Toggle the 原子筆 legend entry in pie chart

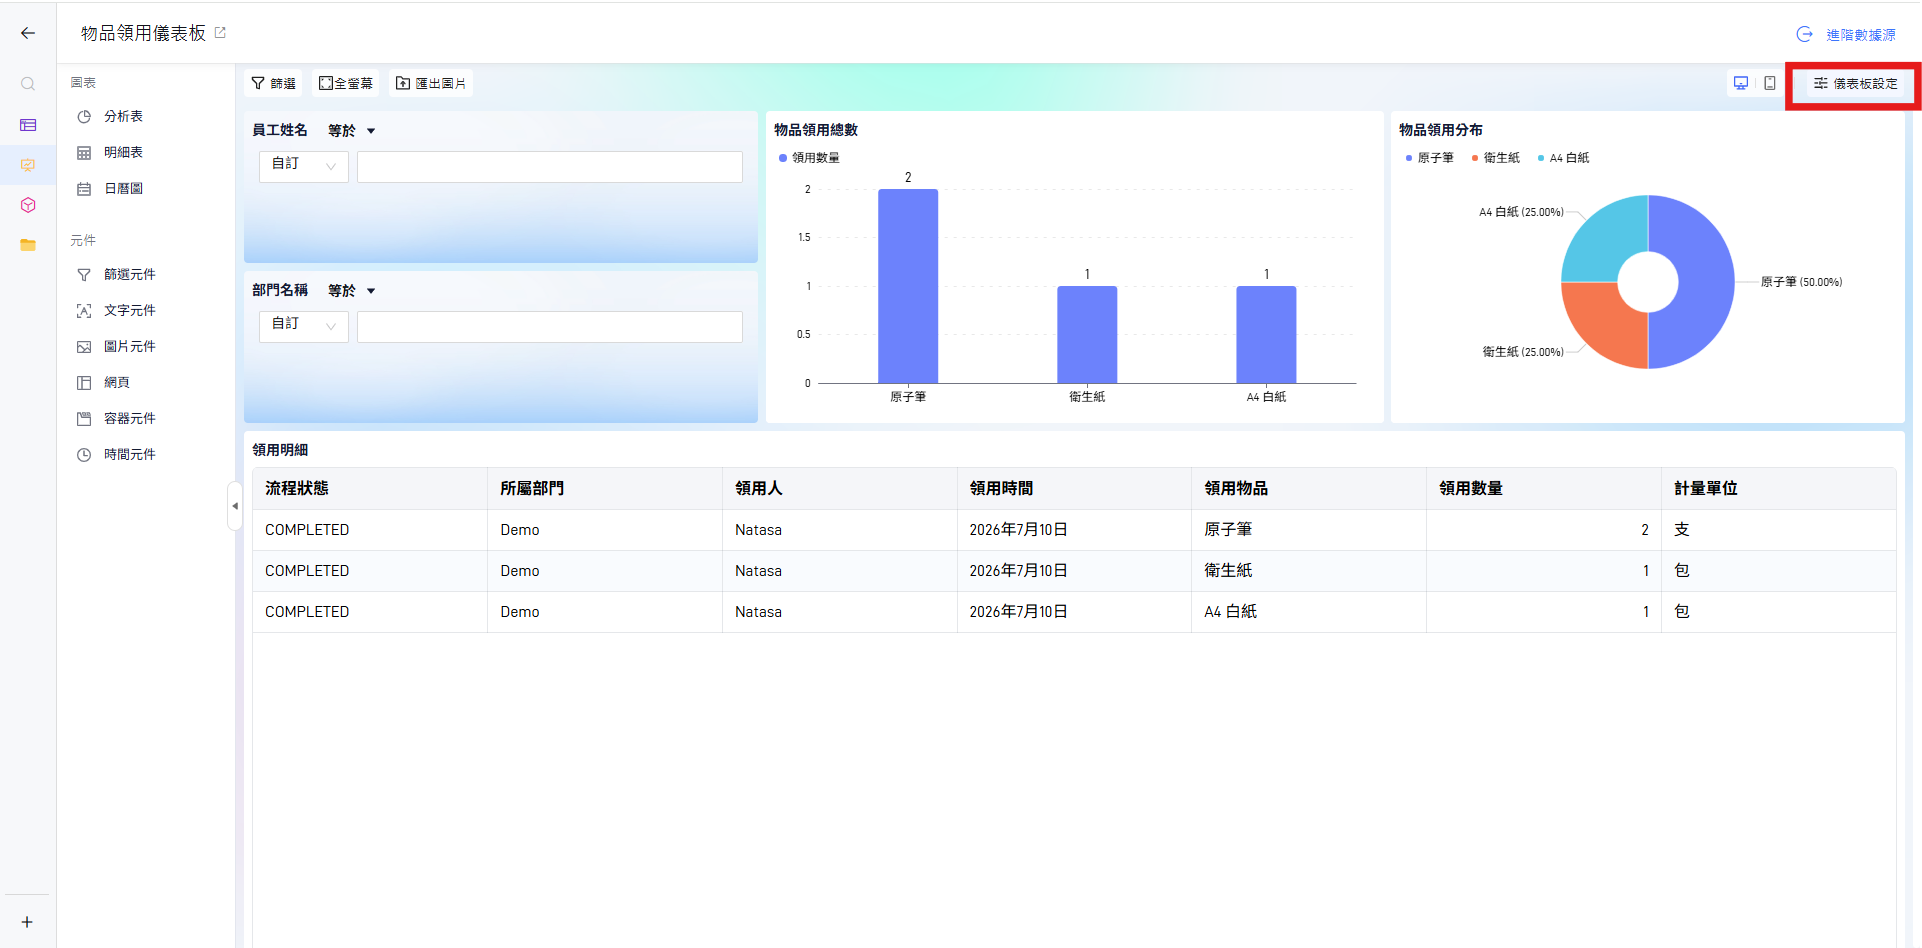point(1430,158)
